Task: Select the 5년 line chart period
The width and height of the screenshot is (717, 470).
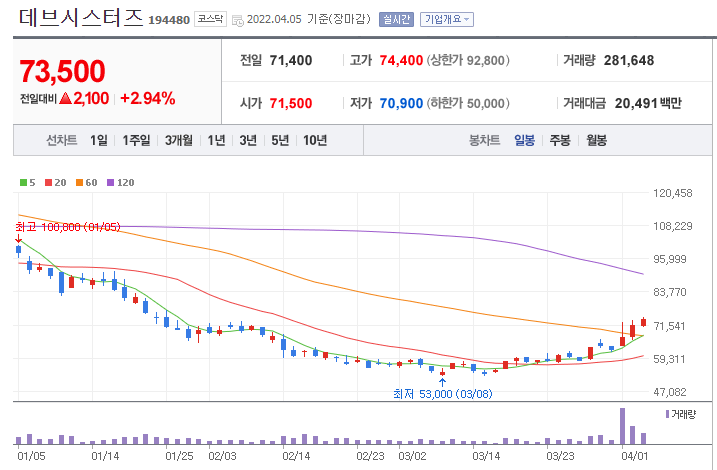Action: click(280, 140)
